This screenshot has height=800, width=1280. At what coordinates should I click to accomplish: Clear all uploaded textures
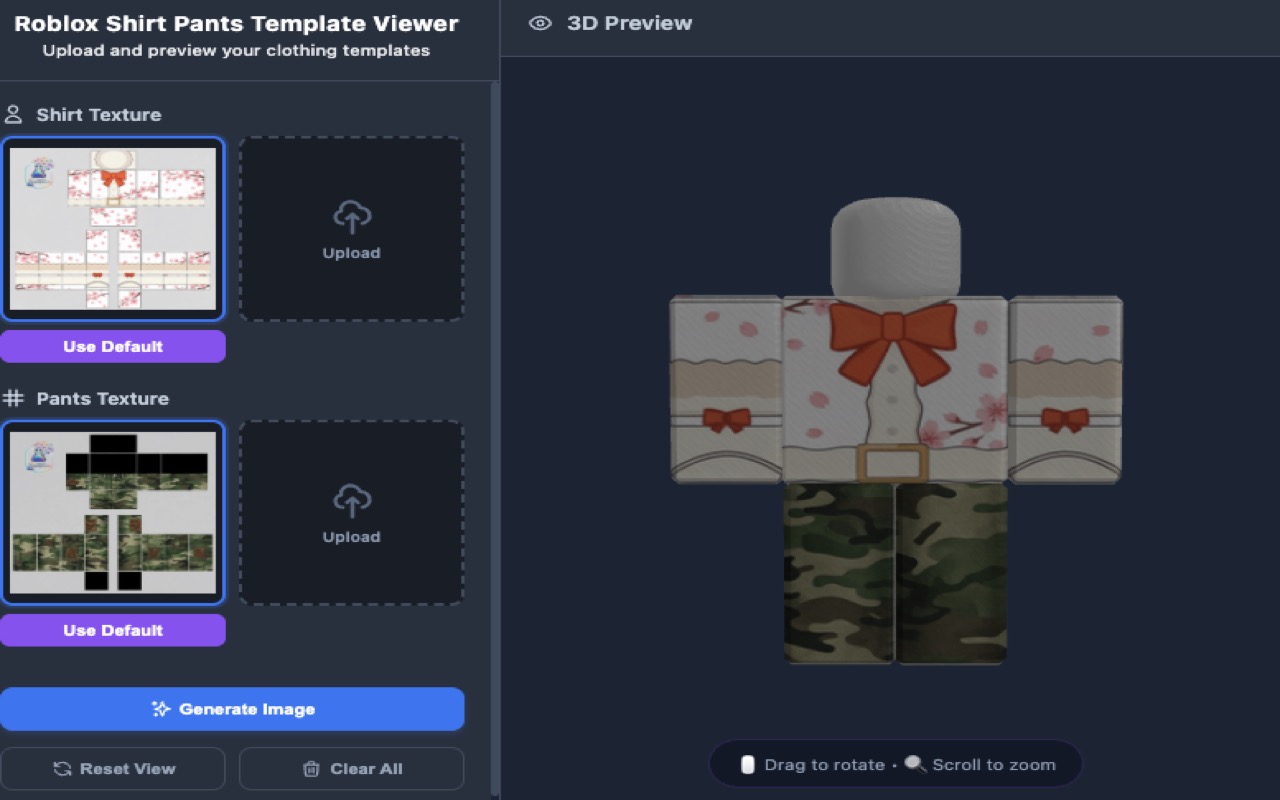coord(352,769)
